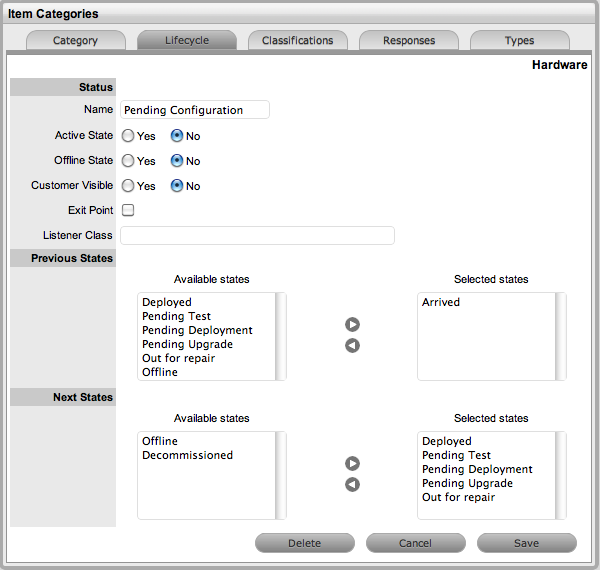The height and width of the screenshot is (570, 600).
Task: Switch to the Types tab
Action: 520,40
